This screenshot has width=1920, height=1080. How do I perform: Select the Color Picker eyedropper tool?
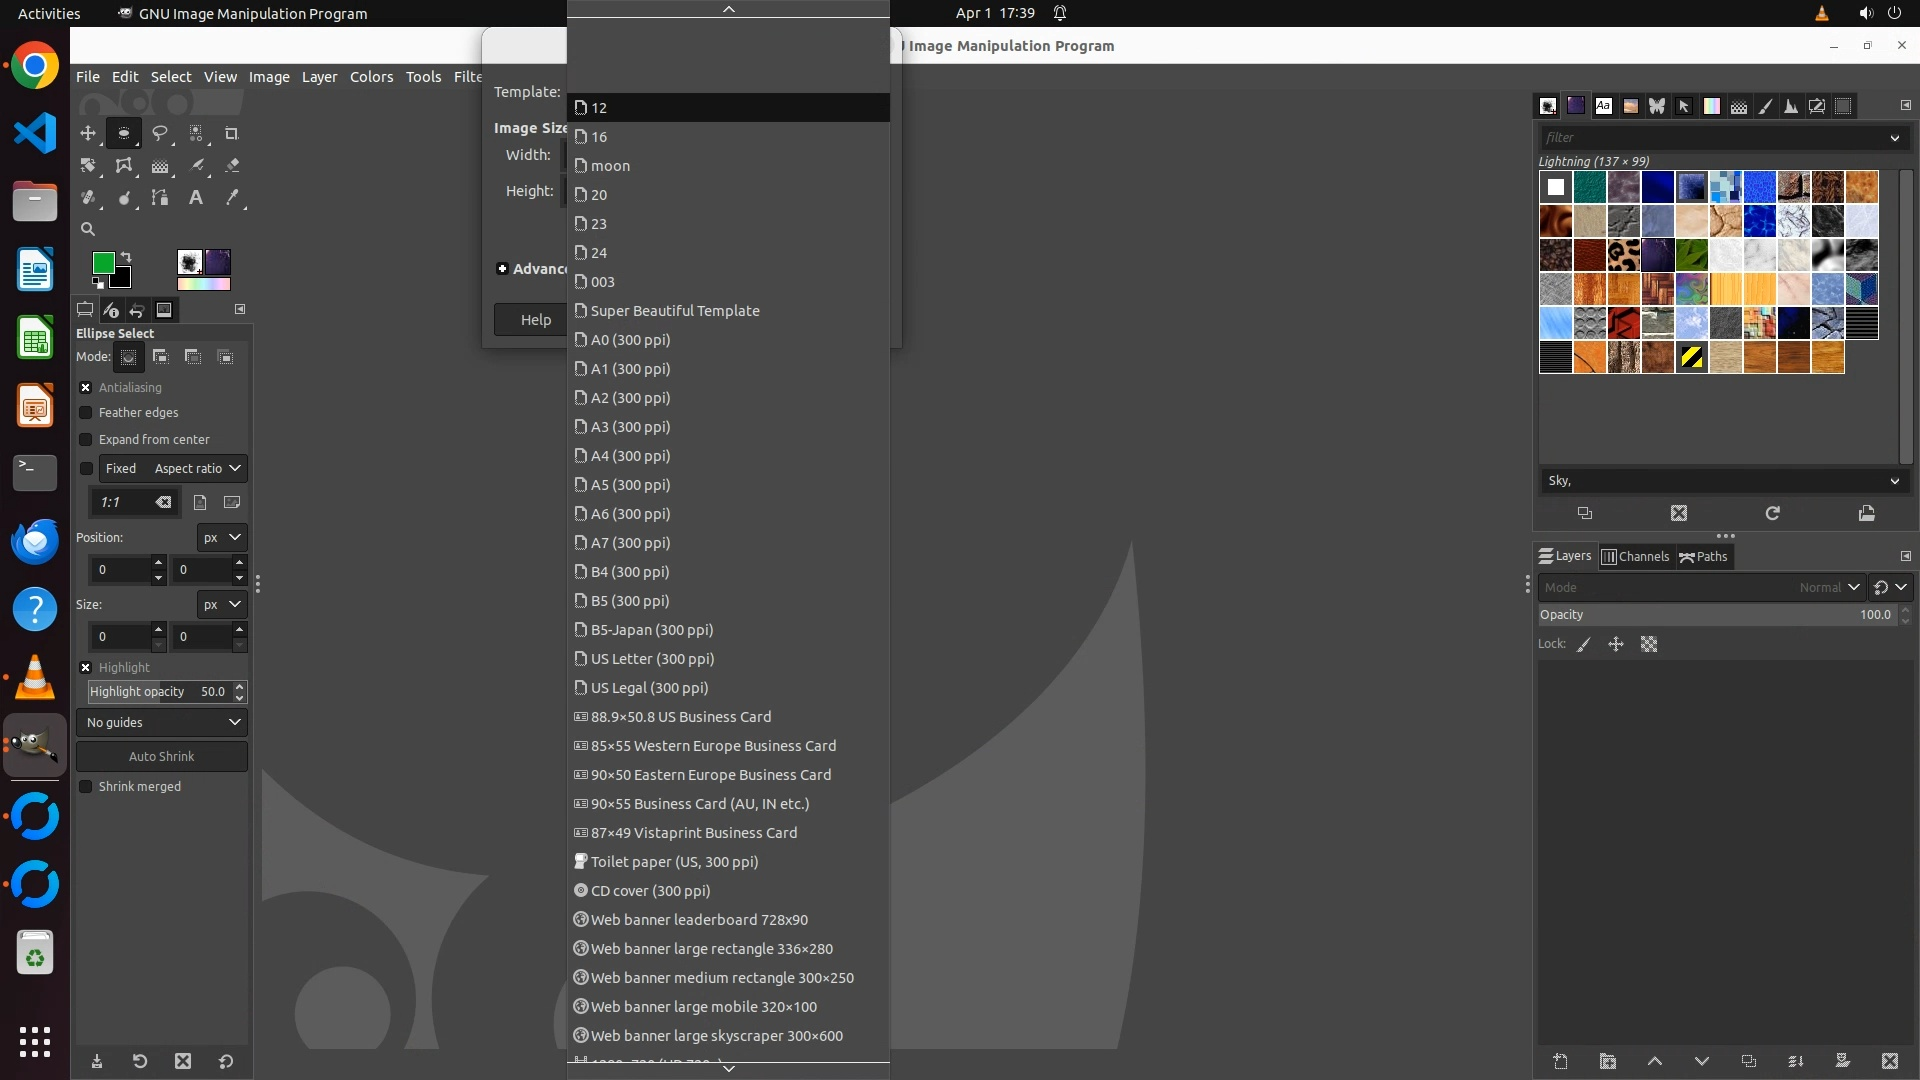232,197
